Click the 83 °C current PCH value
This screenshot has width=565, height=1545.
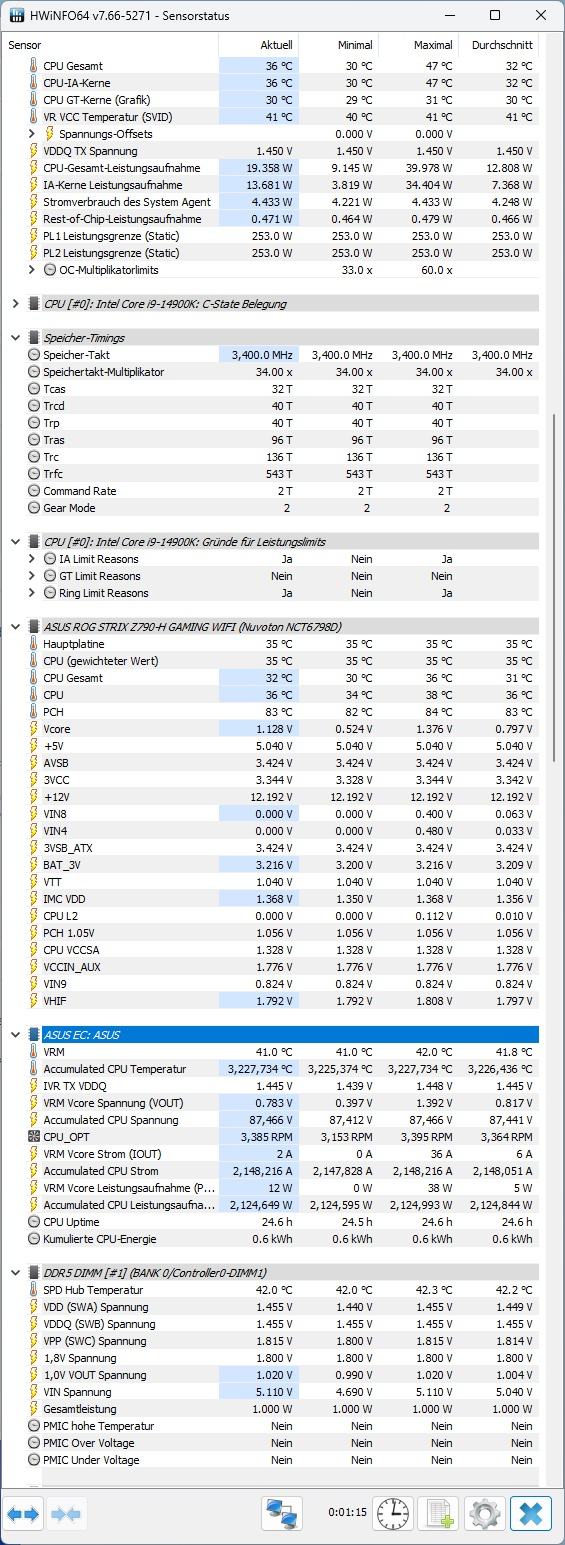[x=278, y=712]
